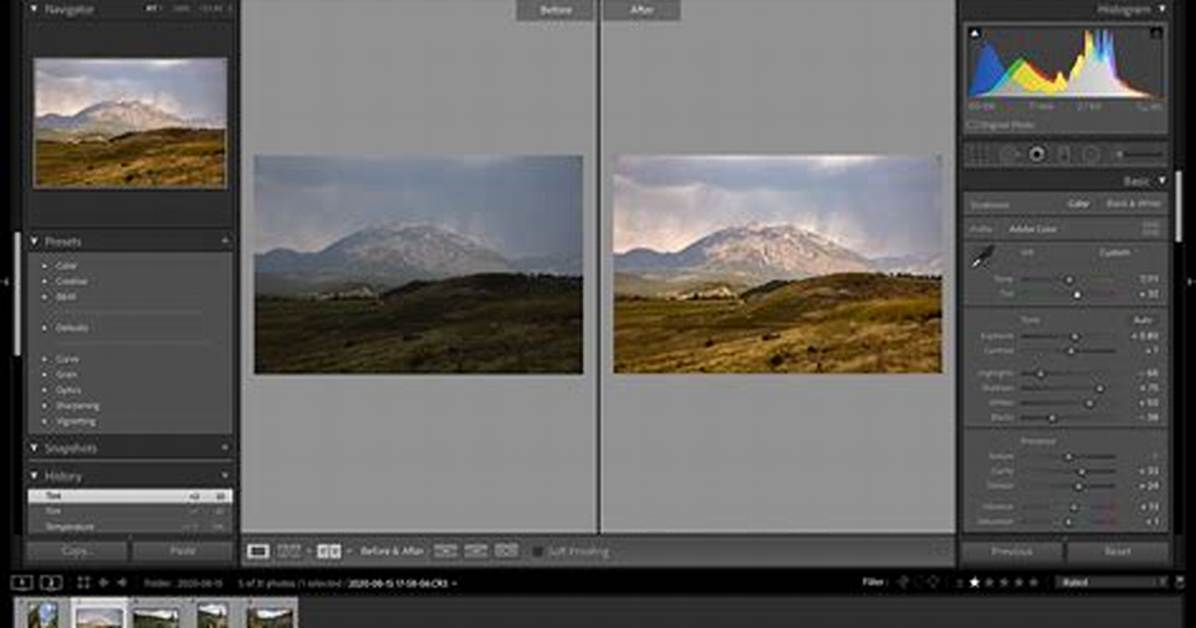Collapse the Basic panel

pos(1162,181)
